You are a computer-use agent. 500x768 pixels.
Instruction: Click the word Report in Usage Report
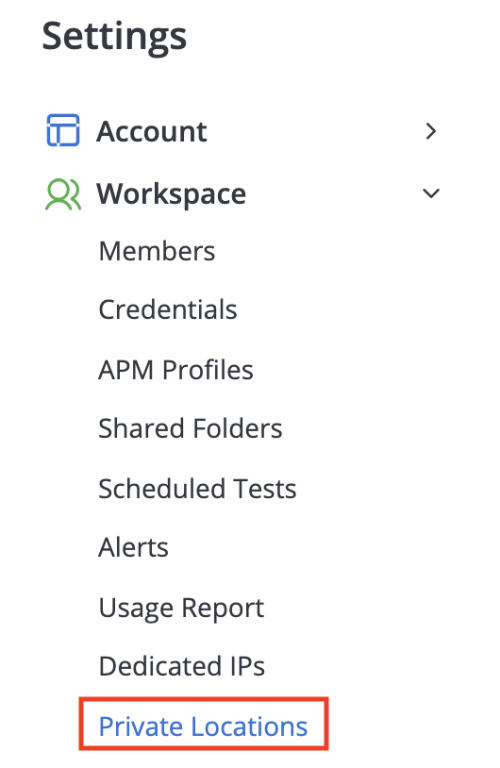pos(223,608)
